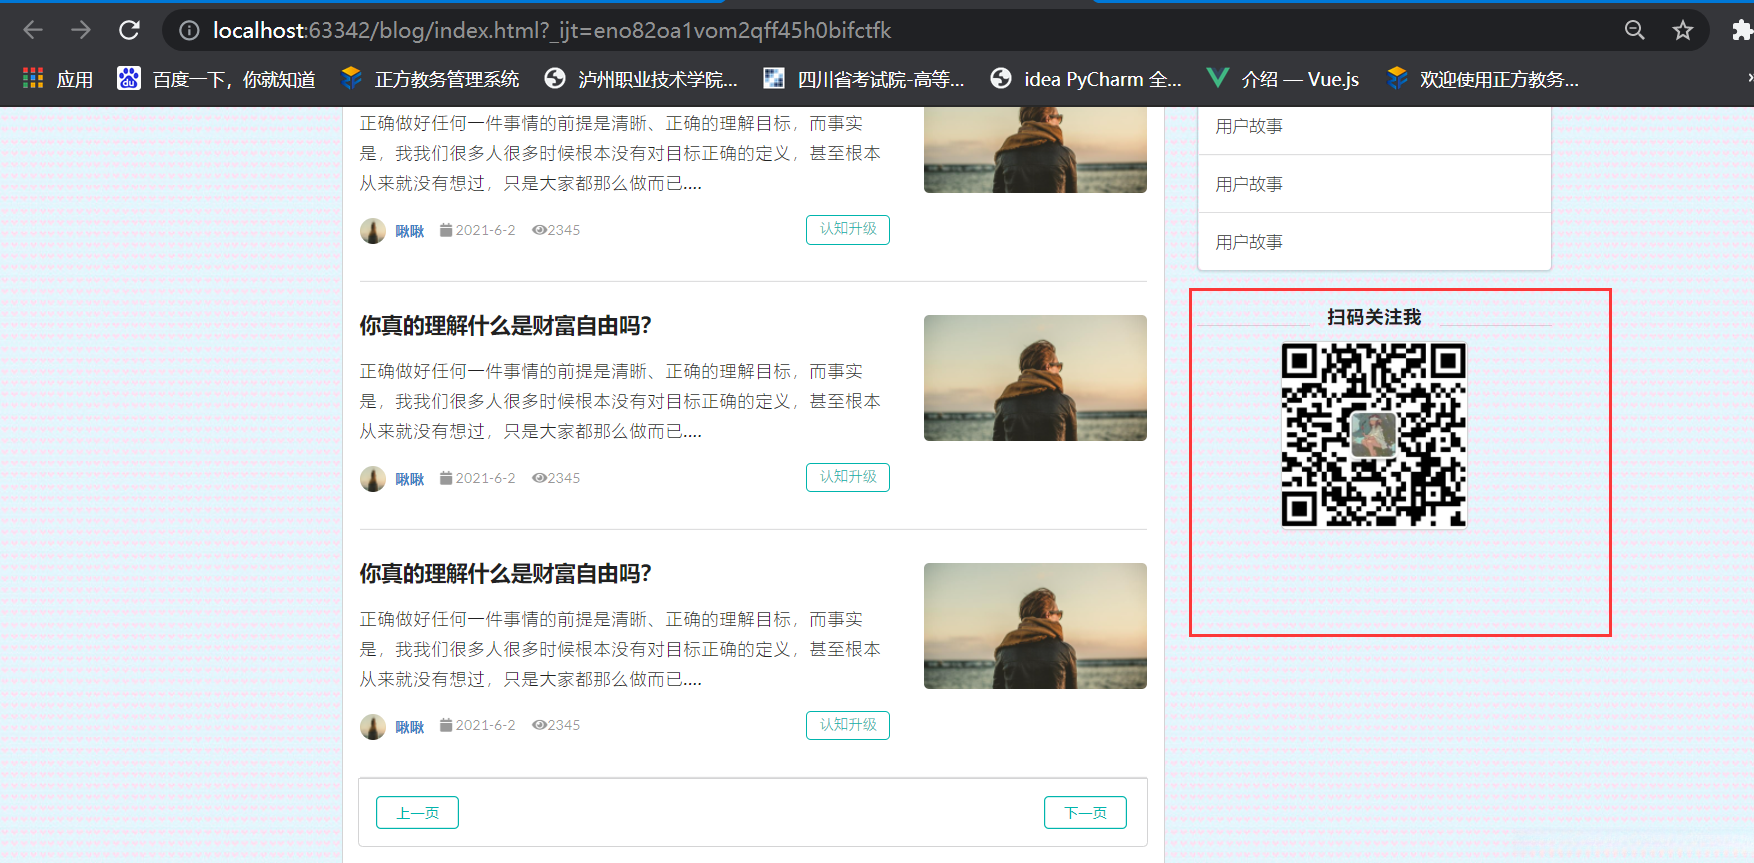Select the middle 用户故事 sidebar item

1375,184
